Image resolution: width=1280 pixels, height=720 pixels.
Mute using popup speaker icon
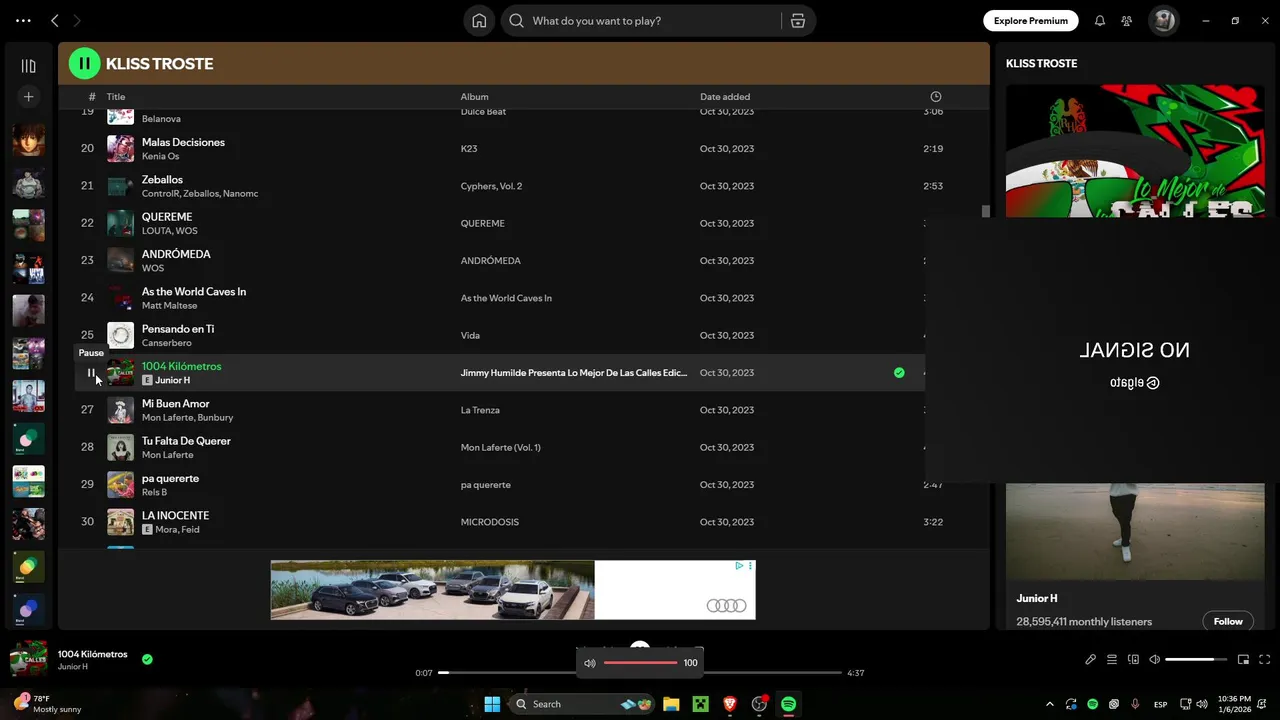click(x=589, y=662)
